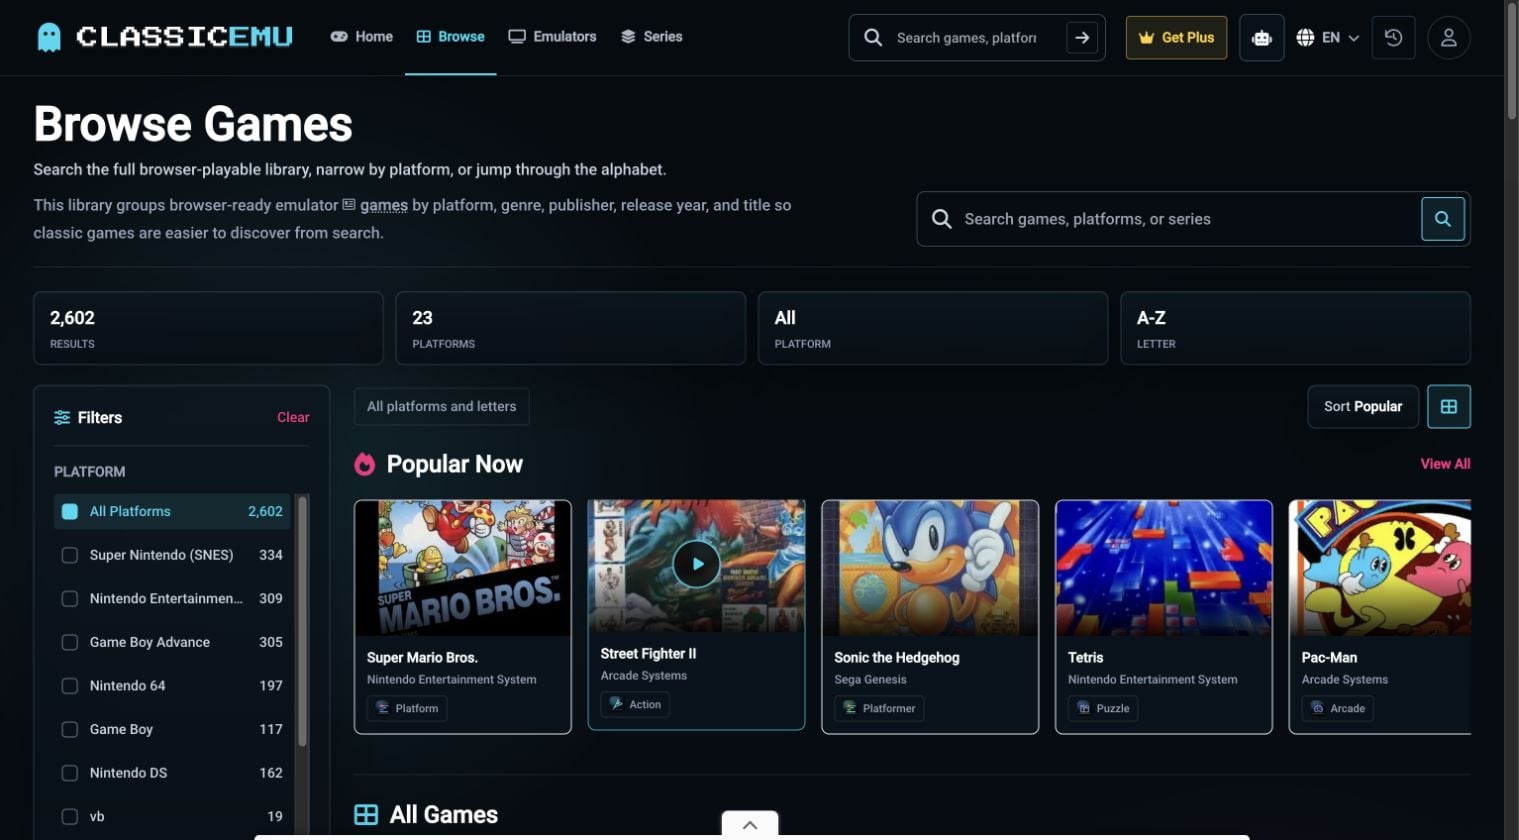Tick the Game Boy Advance checkbox
The image size is (1519, 840).
(70, 643)
